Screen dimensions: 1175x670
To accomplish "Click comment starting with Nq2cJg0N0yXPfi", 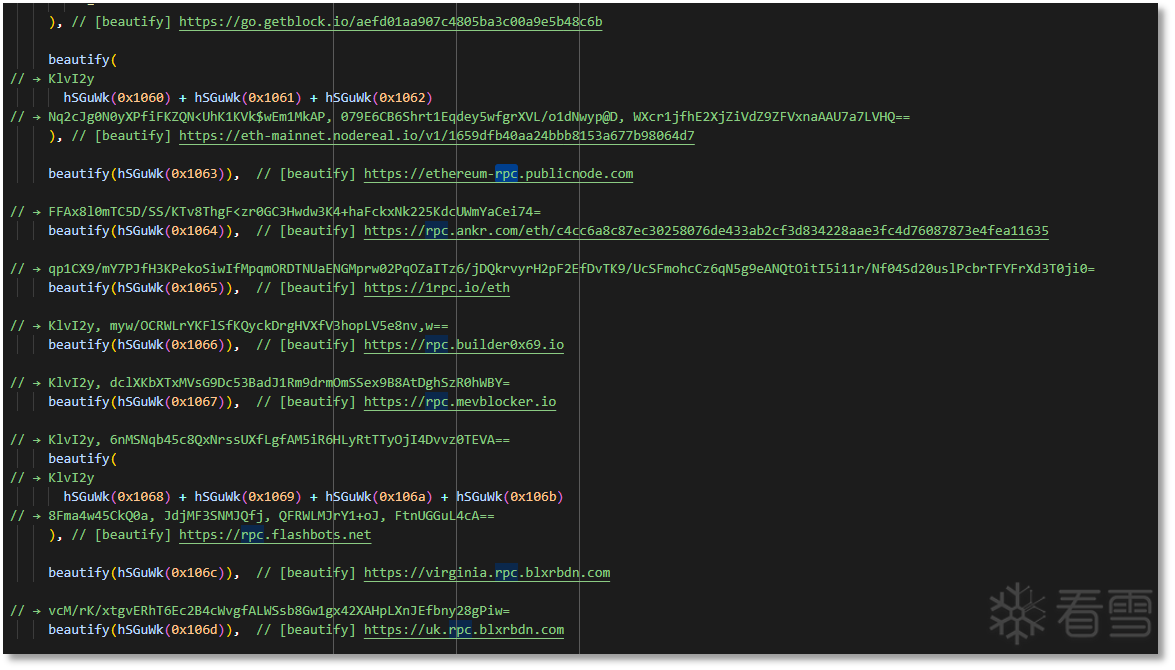I will pyautogui.click(x=460, y=117).
